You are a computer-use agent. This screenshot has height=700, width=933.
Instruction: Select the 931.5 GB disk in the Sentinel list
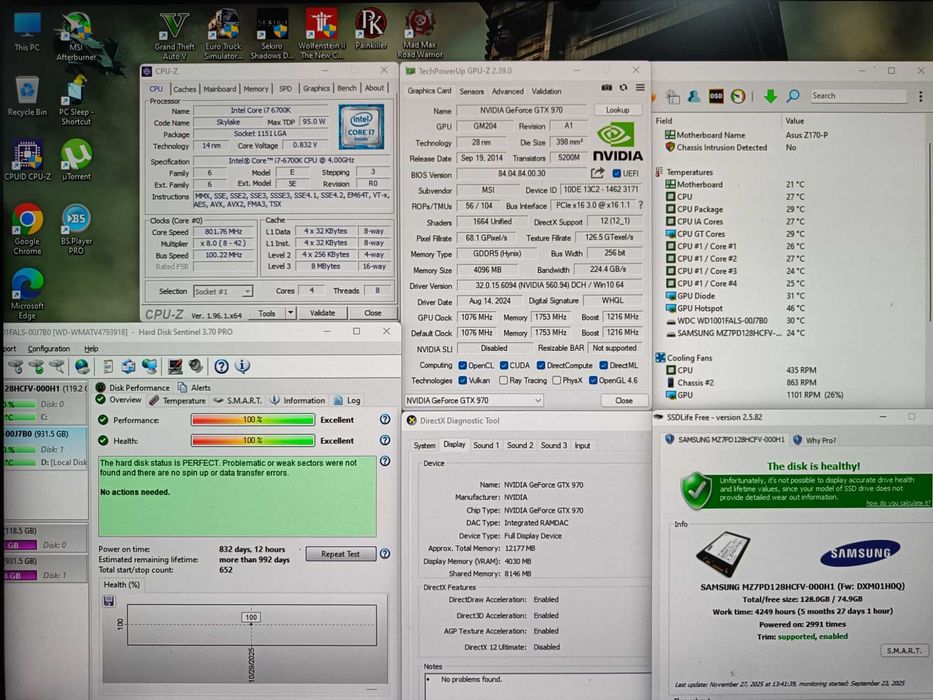pos(45,448)
